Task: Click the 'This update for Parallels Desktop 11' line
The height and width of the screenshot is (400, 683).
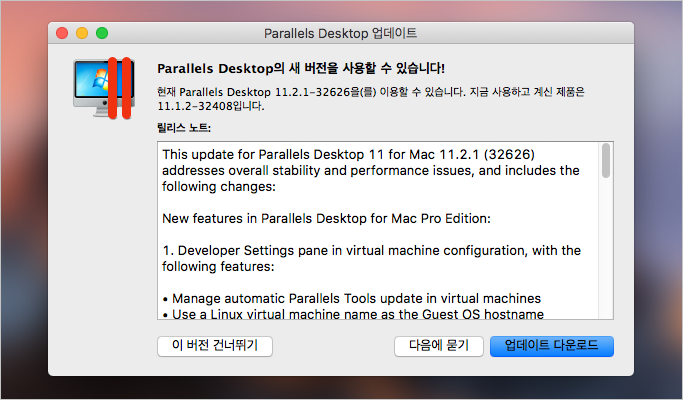Action: (348, 154)
